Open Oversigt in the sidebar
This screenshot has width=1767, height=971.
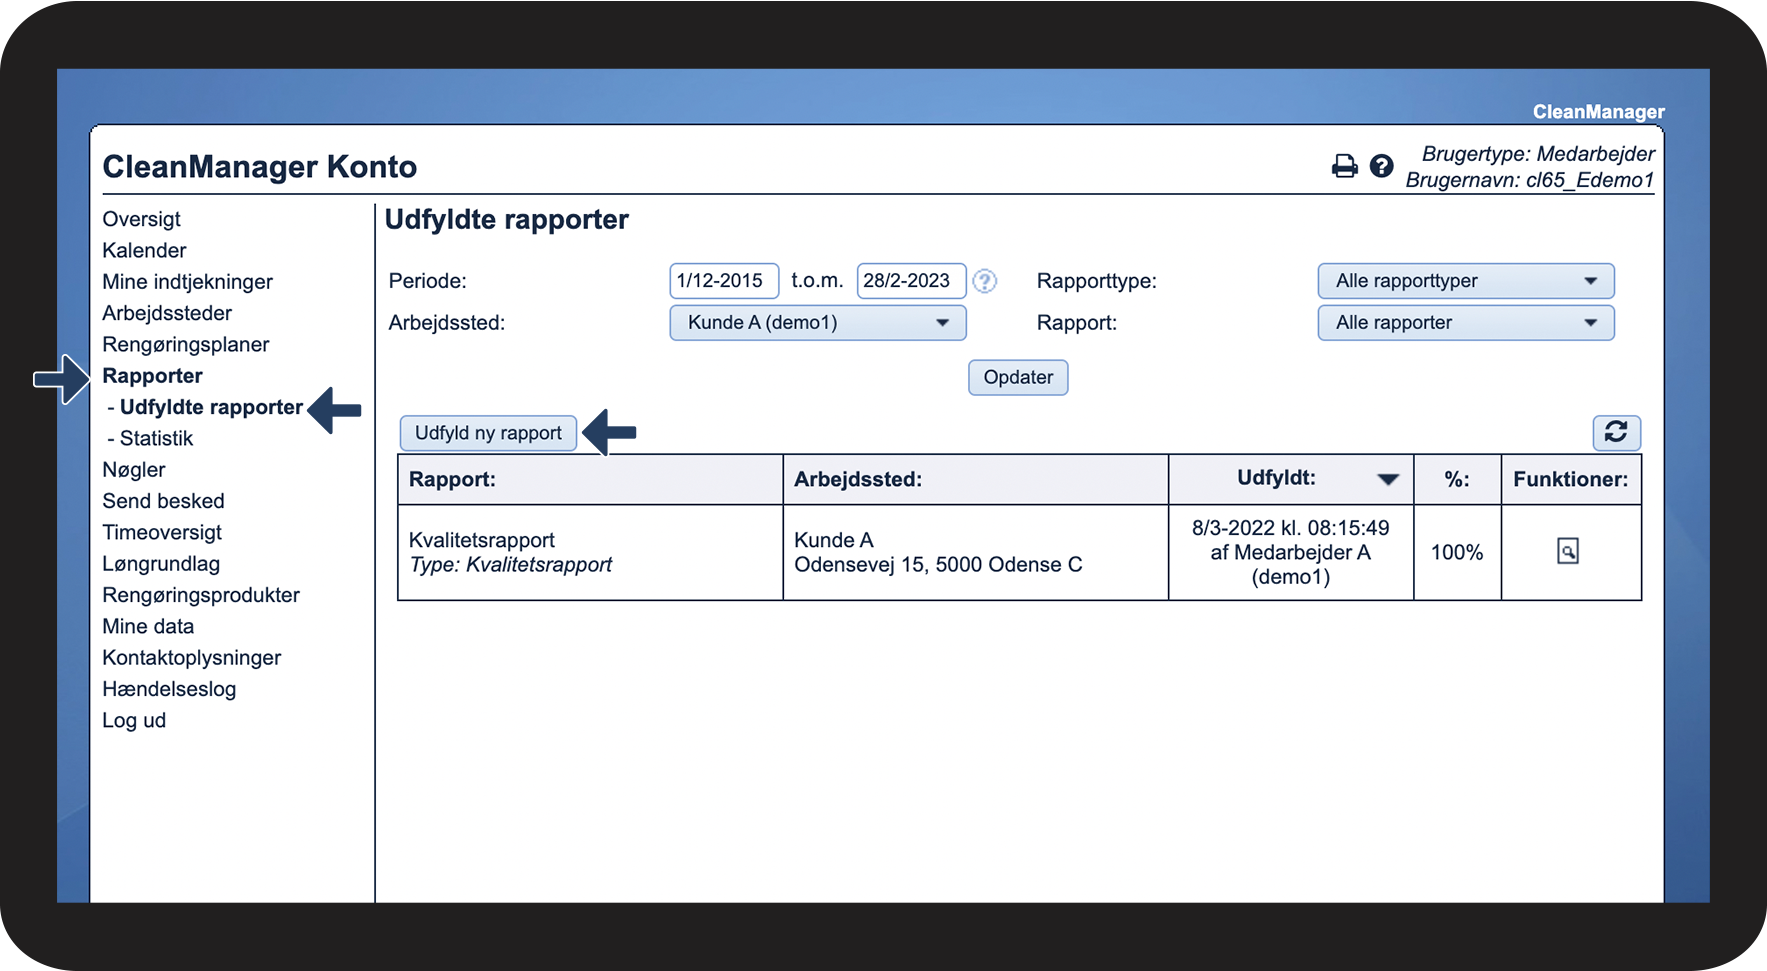pos(141,219)
